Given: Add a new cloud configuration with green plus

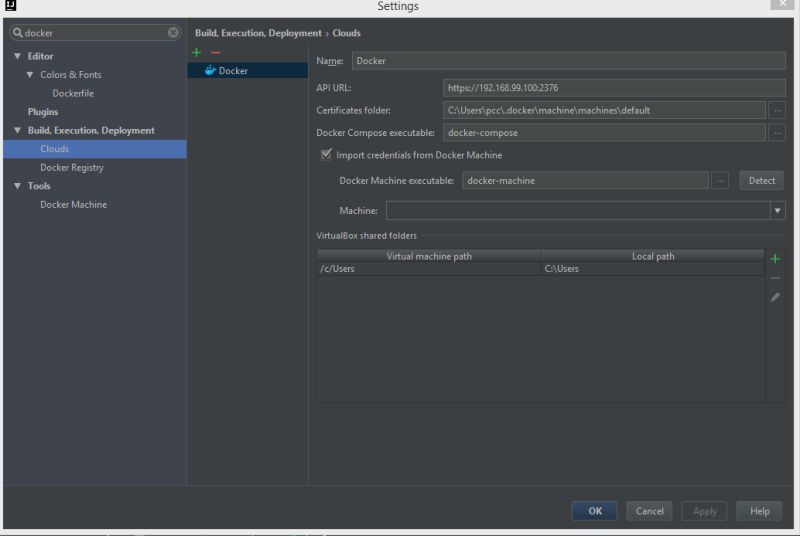Looking at the screenshot, I should [196, 53].
